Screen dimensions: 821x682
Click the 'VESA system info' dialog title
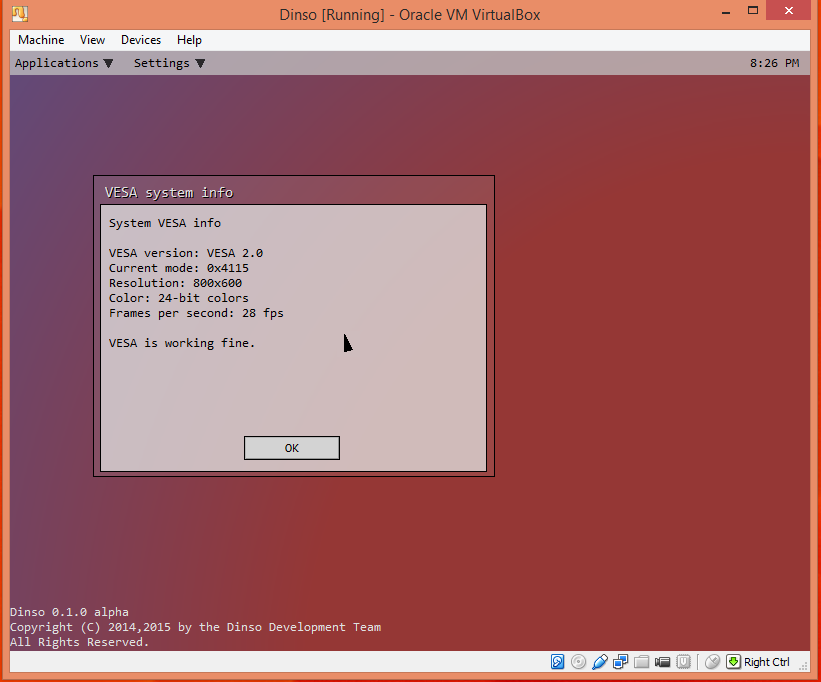(169, 193)
